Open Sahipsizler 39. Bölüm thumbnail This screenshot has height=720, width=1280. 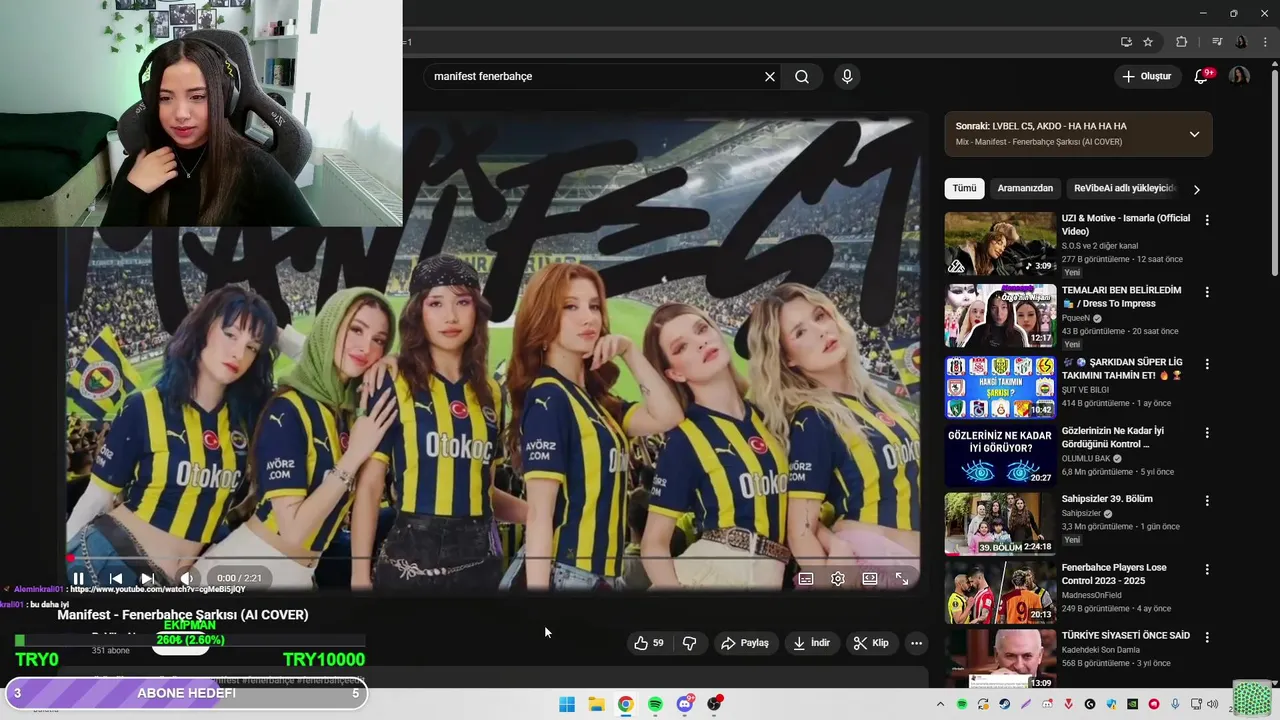pos(1000,523)
